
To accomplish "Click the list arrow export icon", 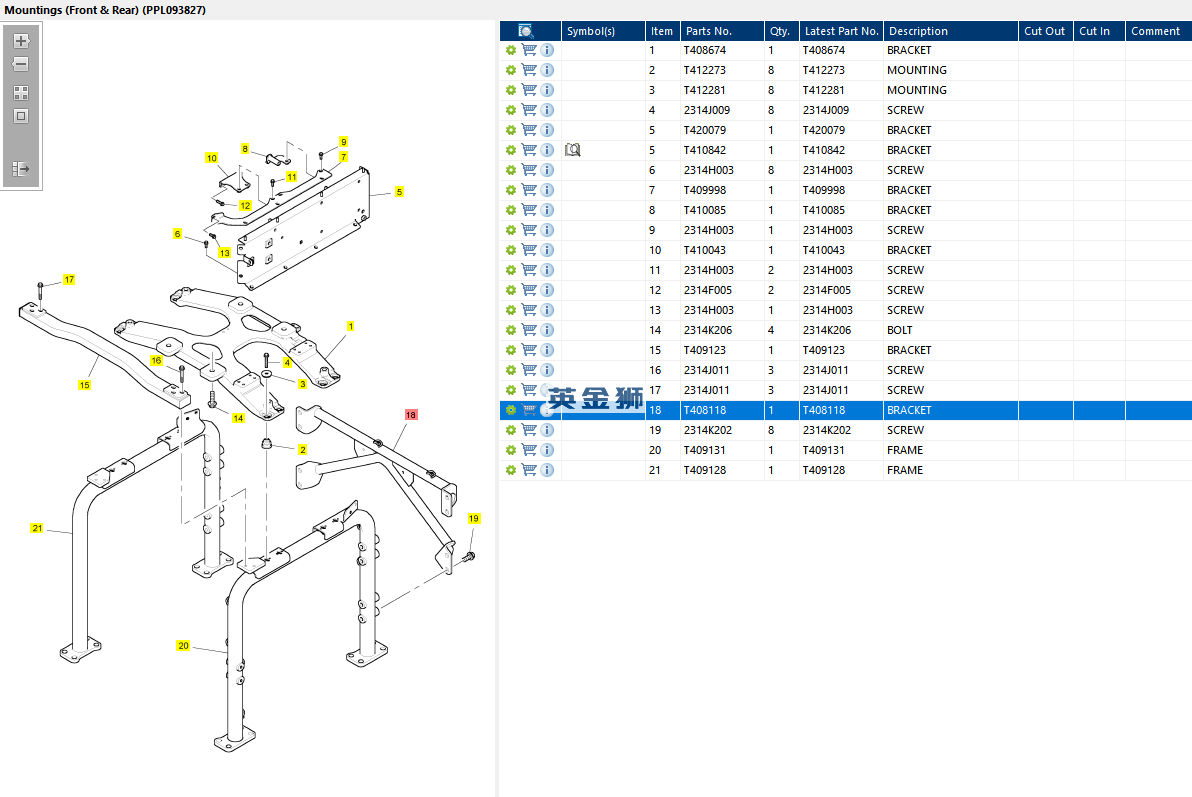I will 21,169.
